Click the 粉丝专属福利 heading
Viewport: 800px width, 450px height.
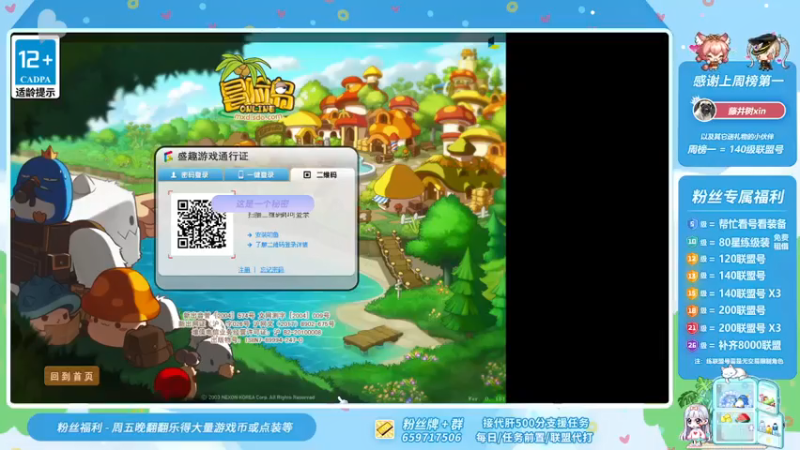738,196
